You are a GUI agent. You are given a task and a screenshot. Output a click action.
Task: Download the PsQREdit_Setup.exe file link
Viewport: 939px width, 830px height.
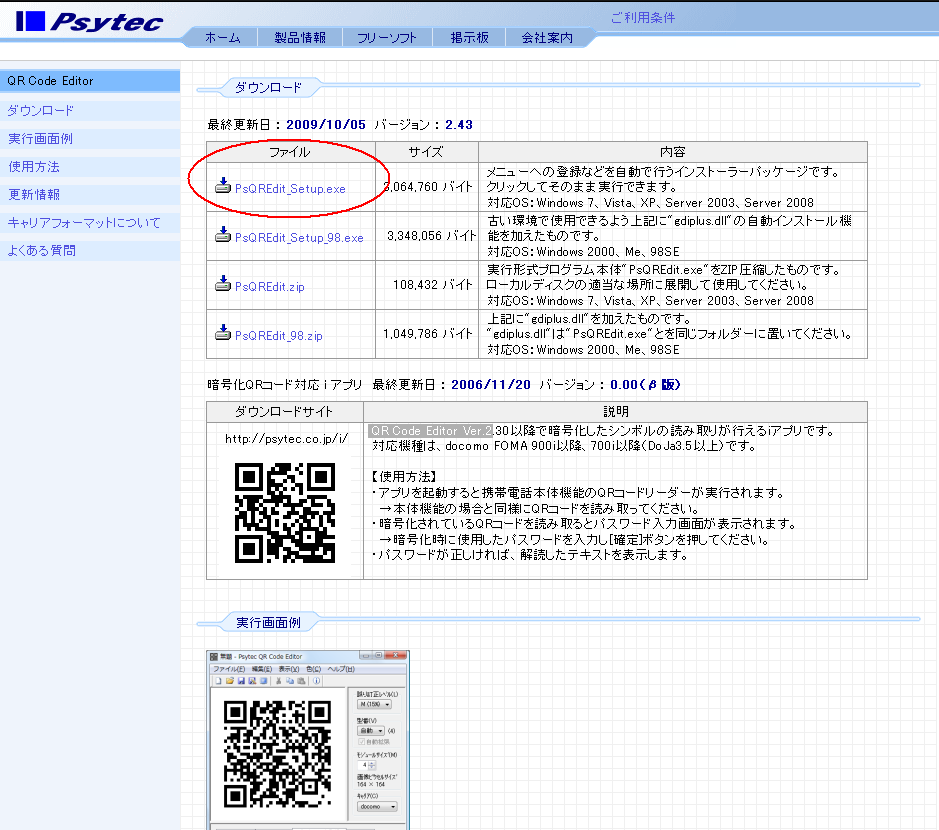[x=290, y=189]
